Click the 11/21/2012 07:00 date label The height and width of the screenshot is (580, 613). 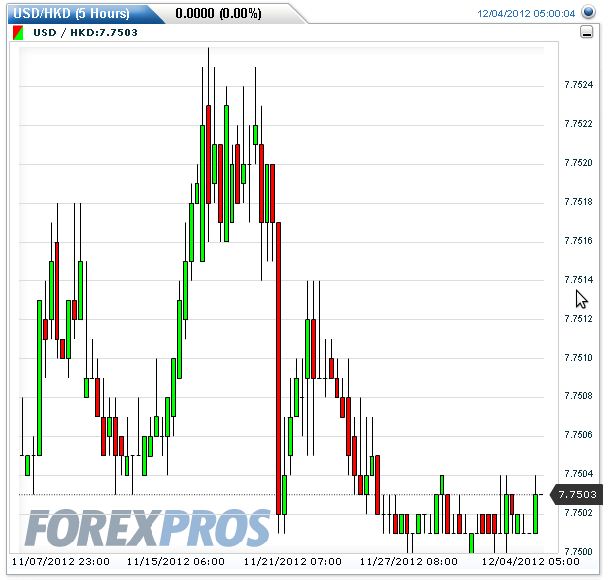click(292, 562)
